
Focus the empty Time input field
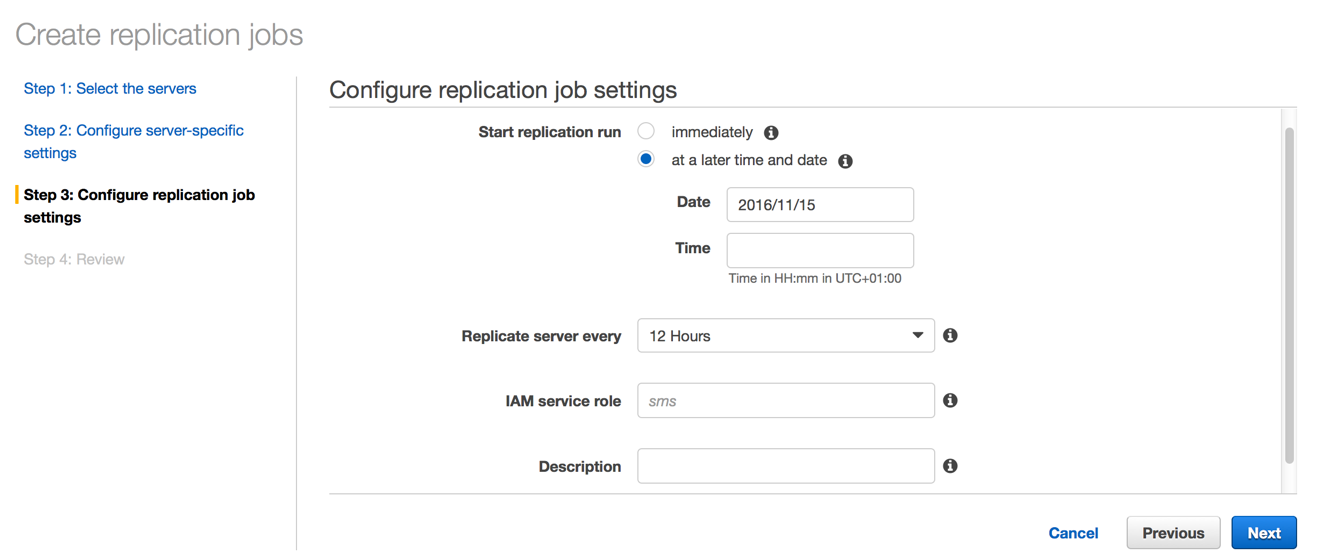pyautogui.click(x=820, y=250)
